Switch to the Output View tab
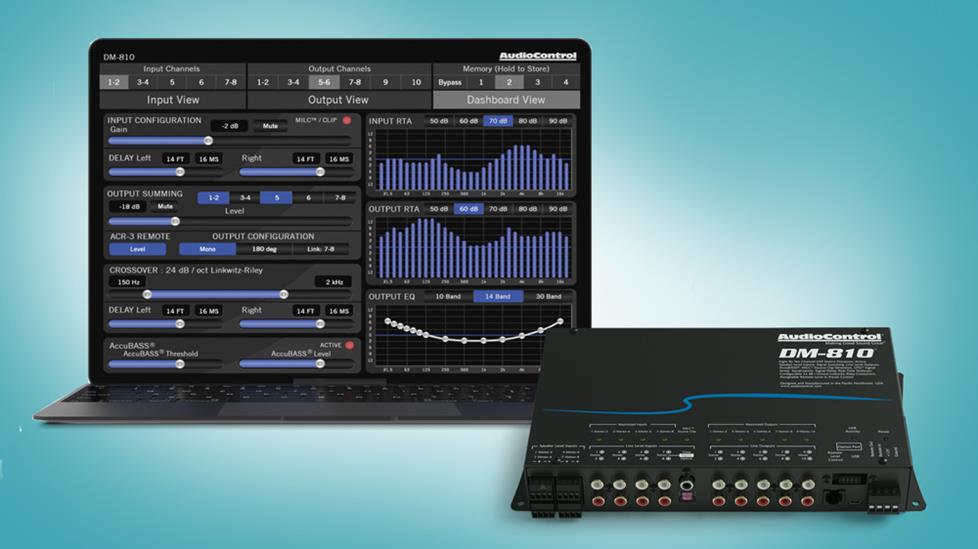 tap(338, 100)
